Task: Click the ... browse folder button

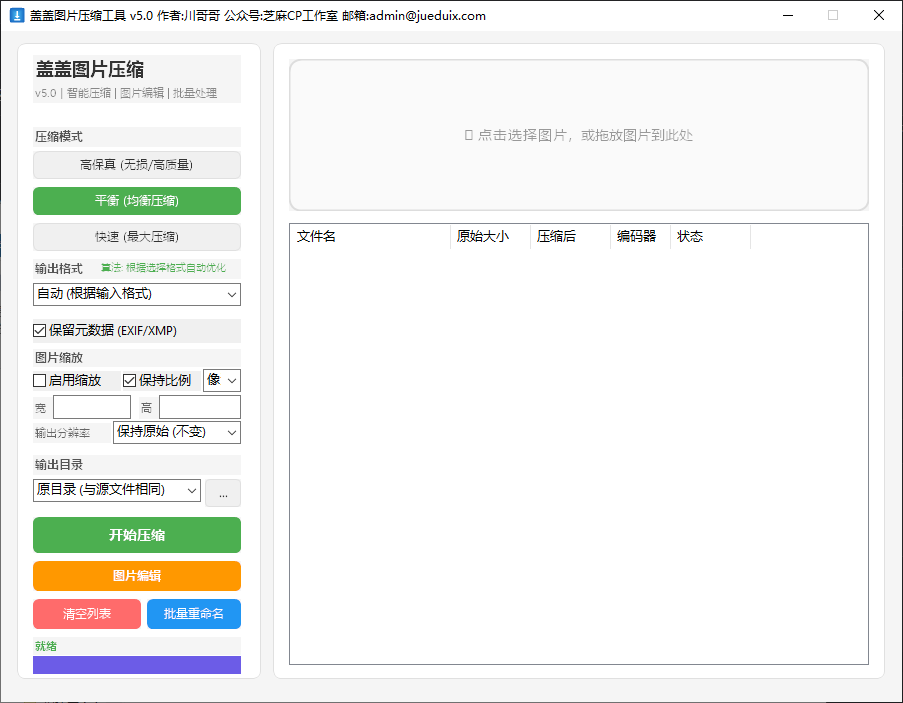Action: [223, 493]
